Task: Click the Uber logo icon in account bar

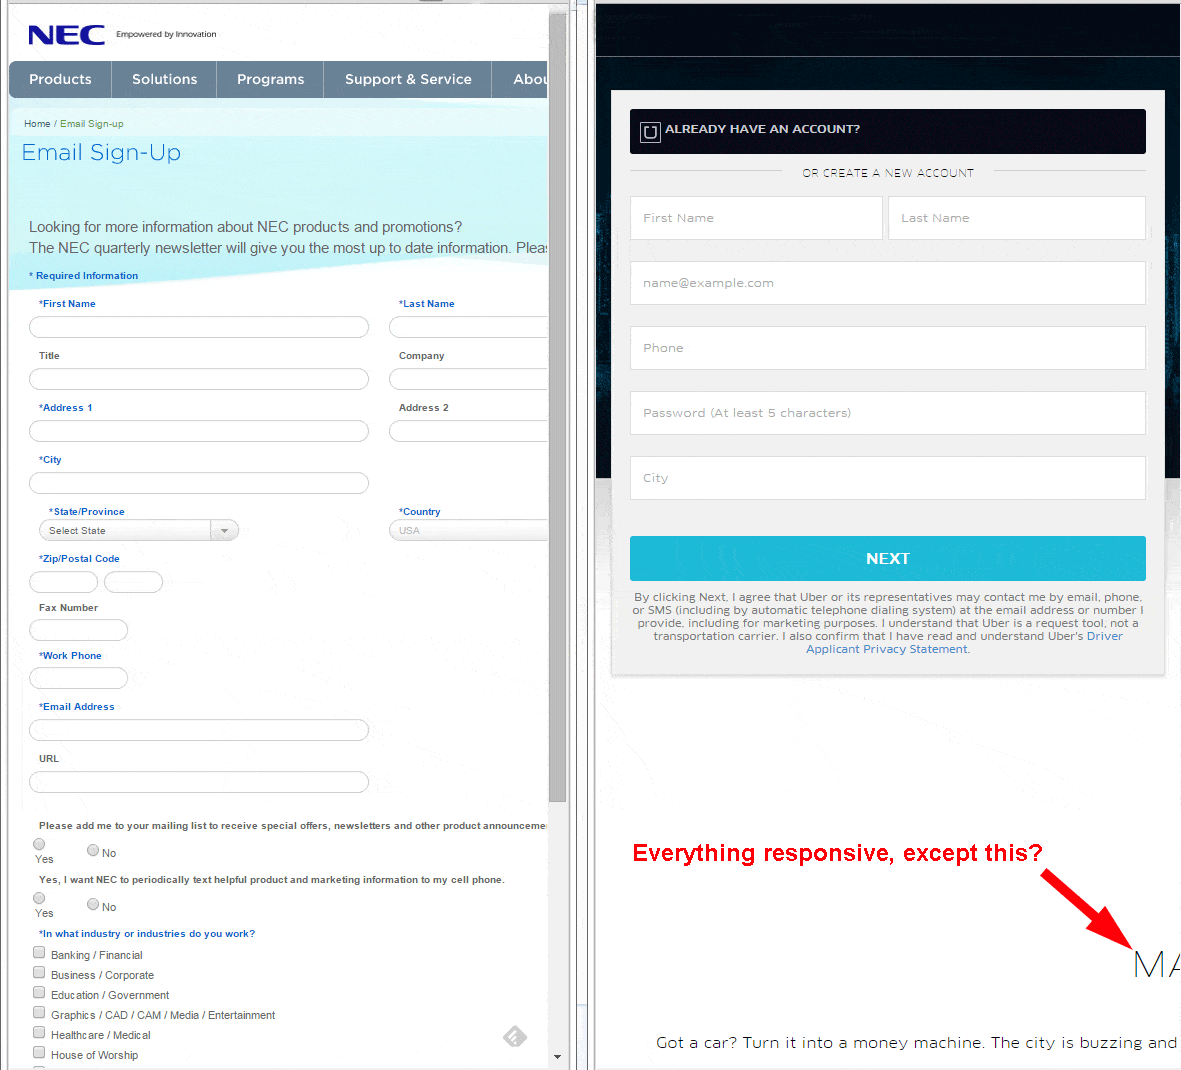Action: [x=650, y=132]
